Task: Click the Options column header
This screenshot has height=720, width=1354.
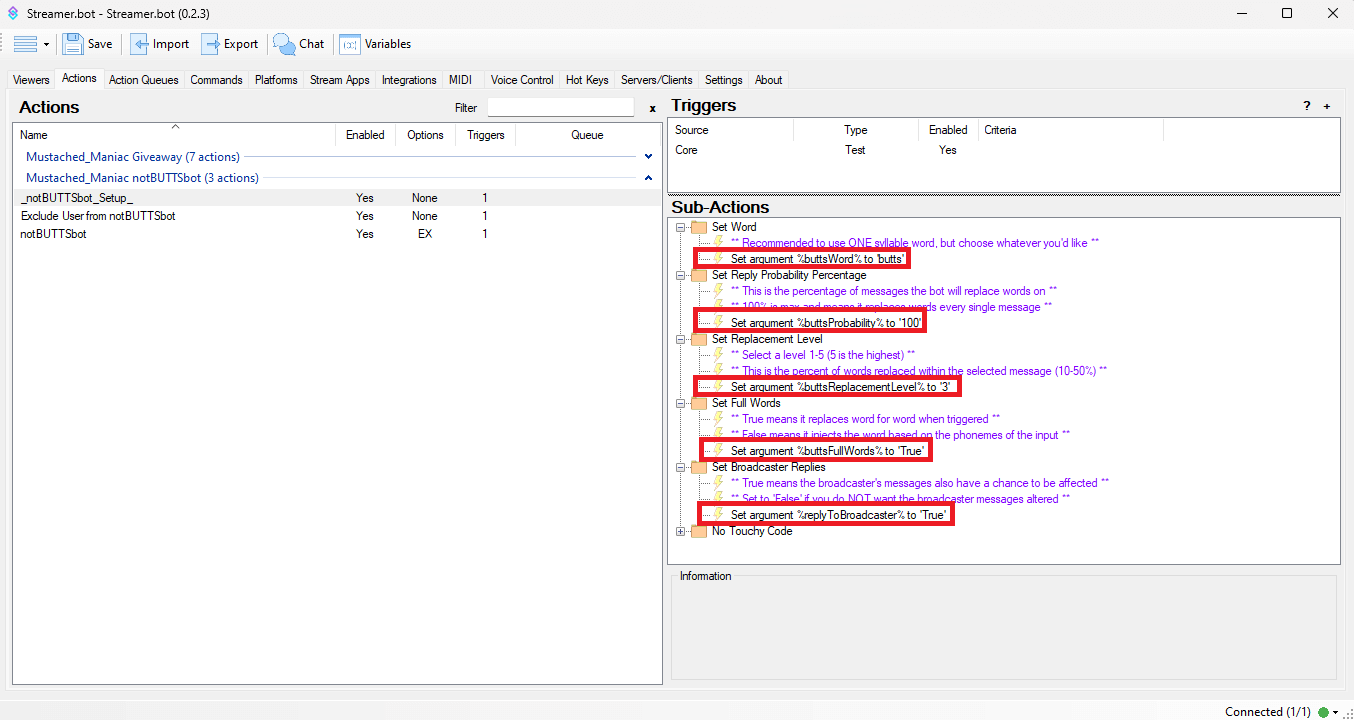Action: pyautogui.click(x=425, y=135)
